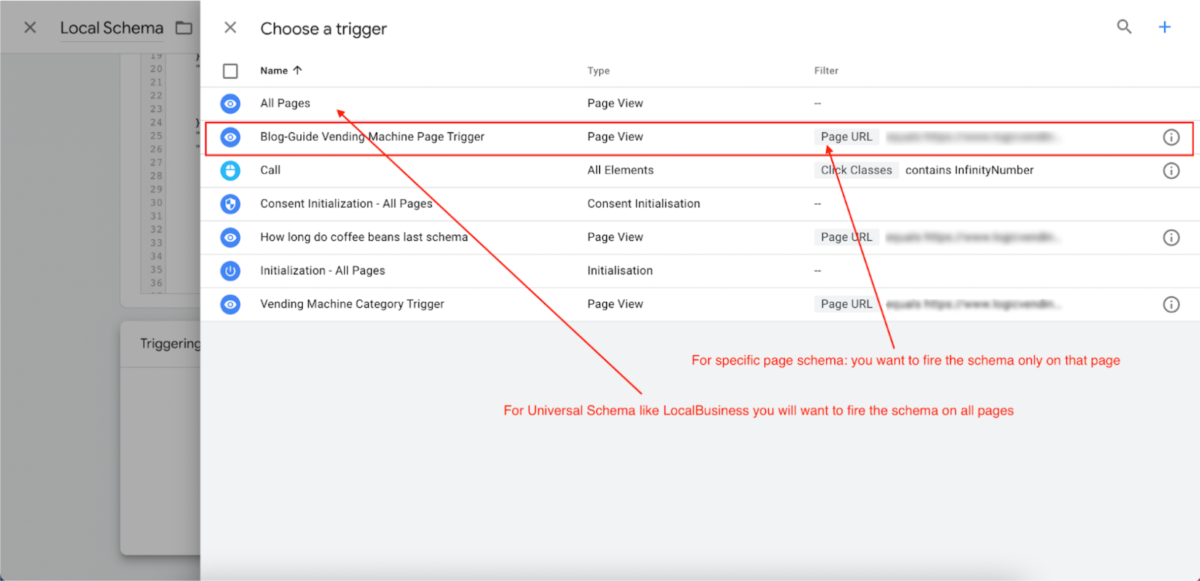Click the Choose a trigger heading
The height and width of the screenshot is (581, 1200).
click(x=323, y=29)
